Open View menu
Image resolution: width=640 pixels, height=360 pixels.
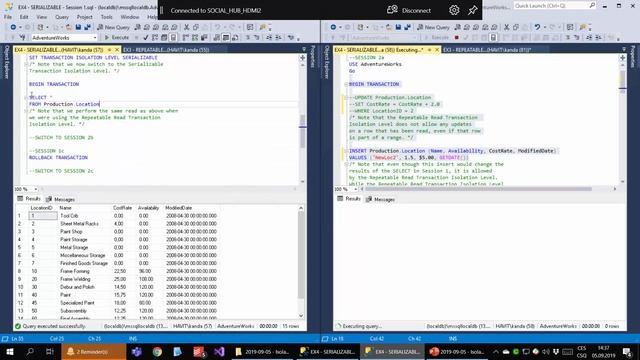tap(42, 17)
